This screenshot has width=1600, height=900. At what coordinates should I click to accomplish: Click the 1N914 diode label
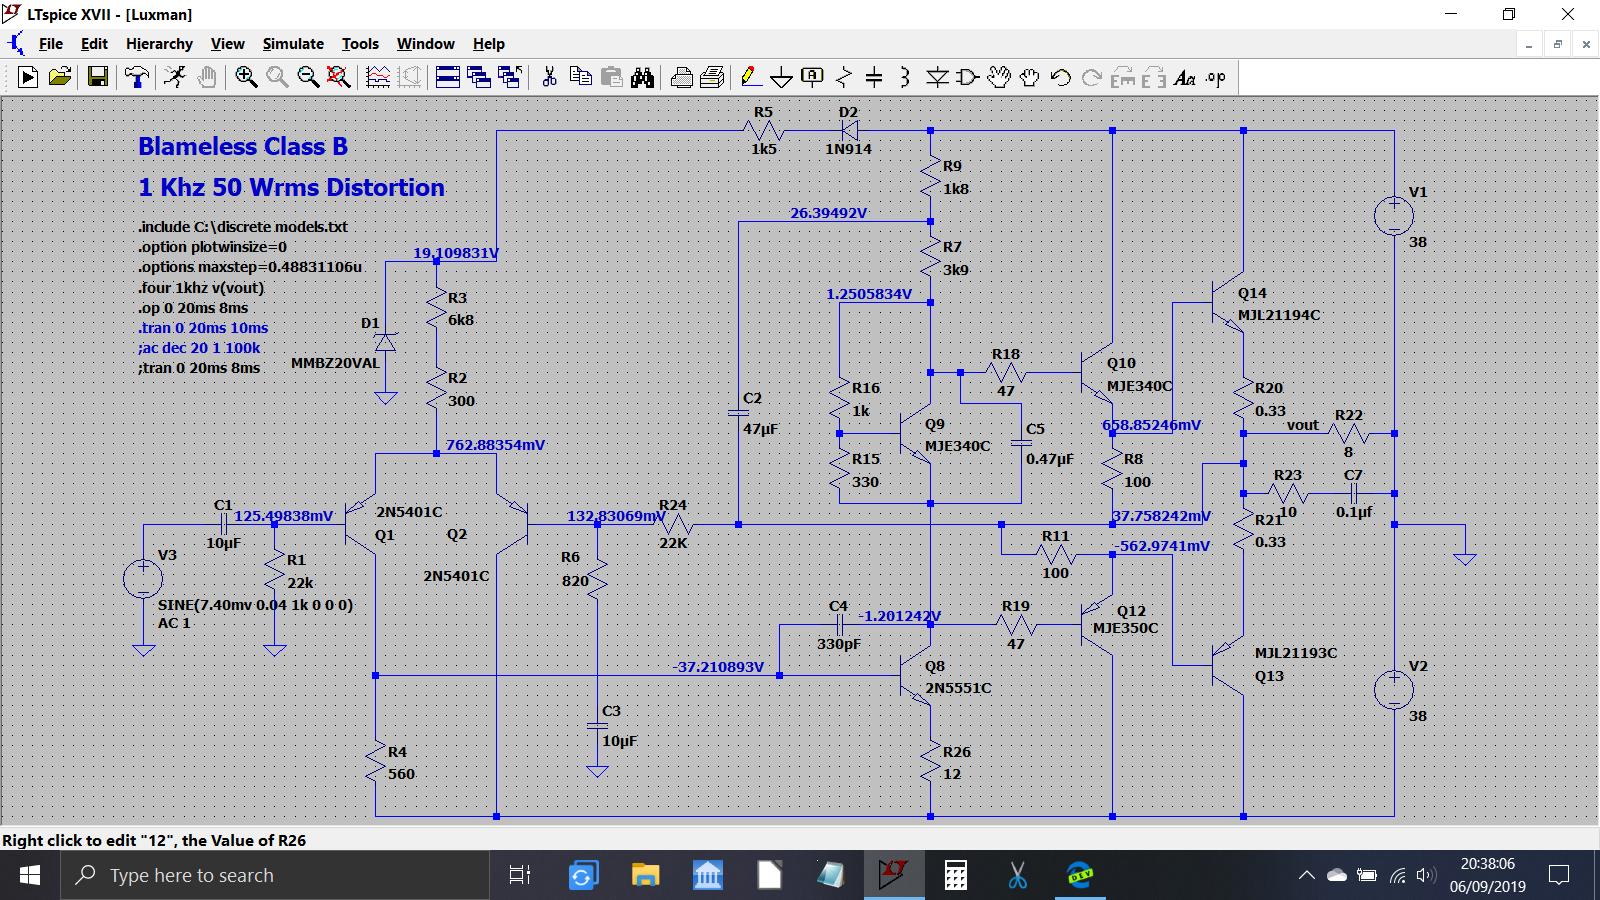click(x=848, y=149)
